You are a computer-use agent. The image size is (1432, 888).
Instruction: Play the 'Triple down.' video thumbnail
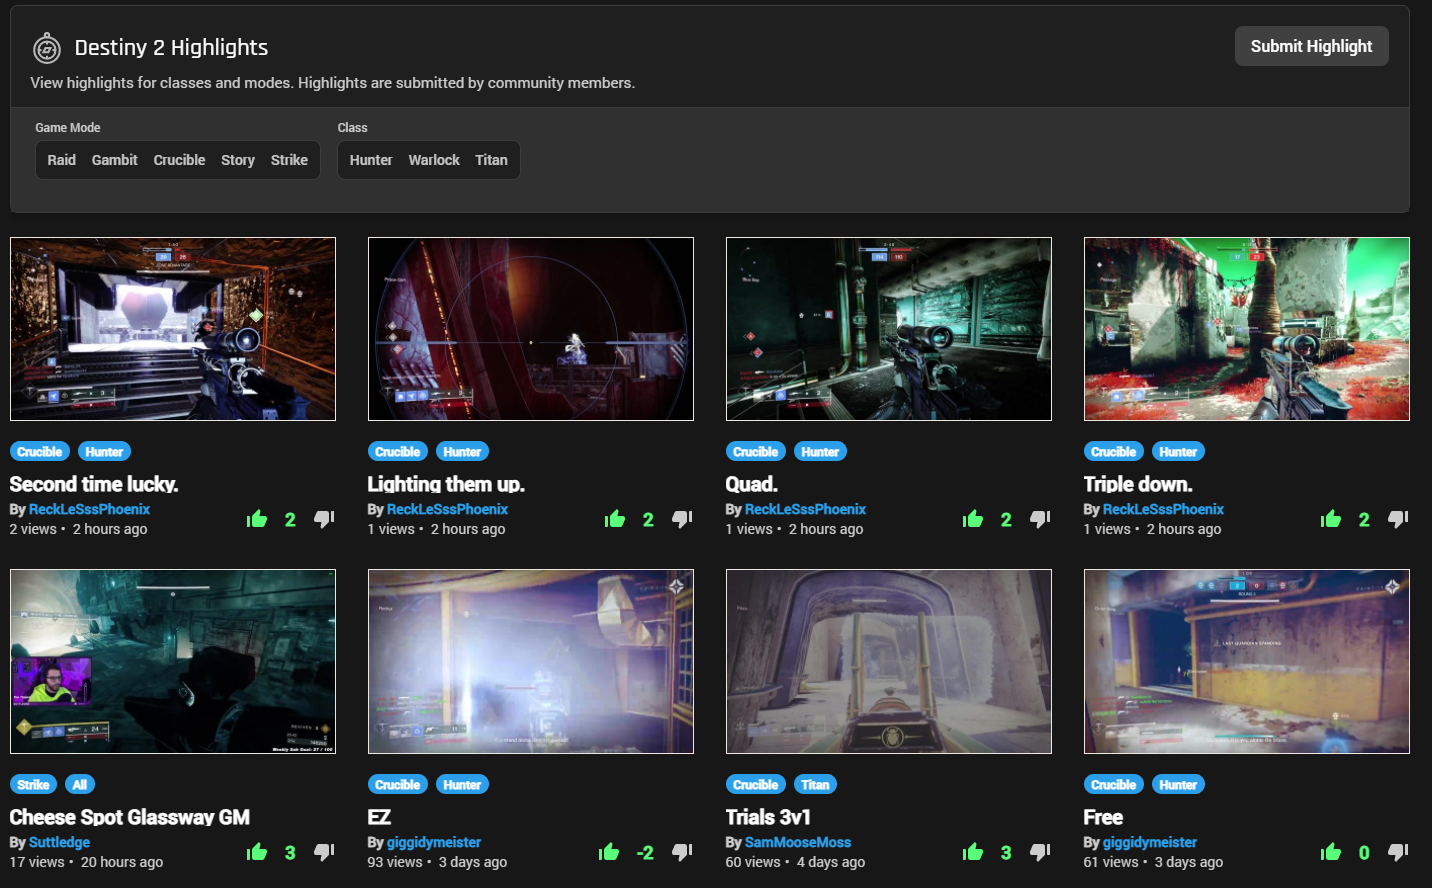click(x=1247, y=329)
